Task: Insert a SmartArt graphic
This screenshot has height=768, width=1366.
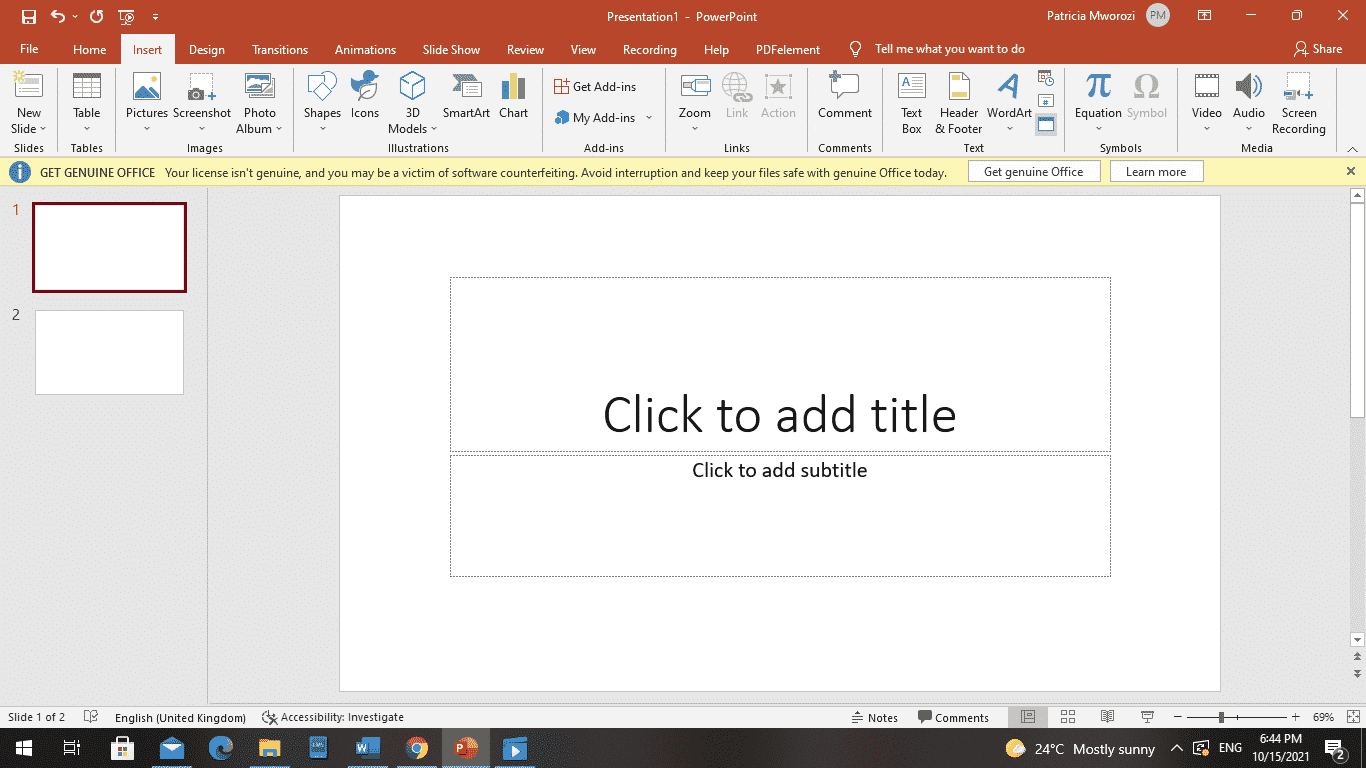Action: pyautogui.click(x=465, y=95)
